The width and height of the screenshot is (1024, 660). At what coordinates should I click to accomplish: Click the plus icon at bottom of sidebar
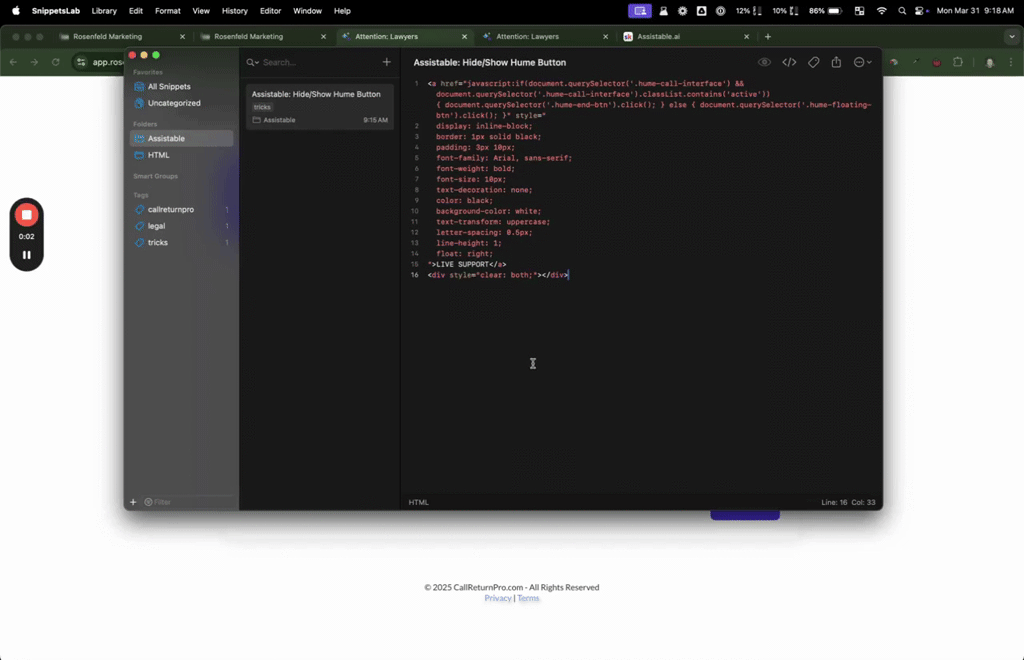pyautogui.click(x=133, y=501)
